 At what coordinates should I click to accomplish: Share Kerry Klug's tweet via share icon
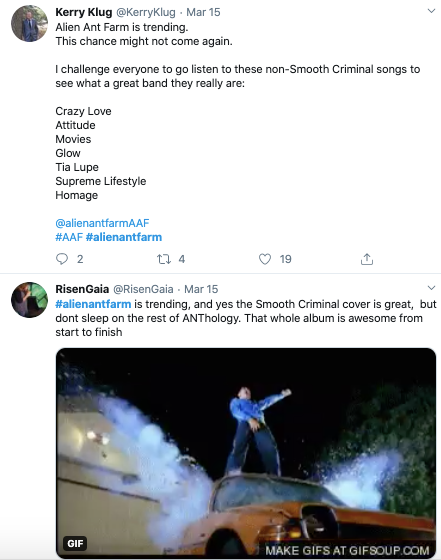coord(367,259)
